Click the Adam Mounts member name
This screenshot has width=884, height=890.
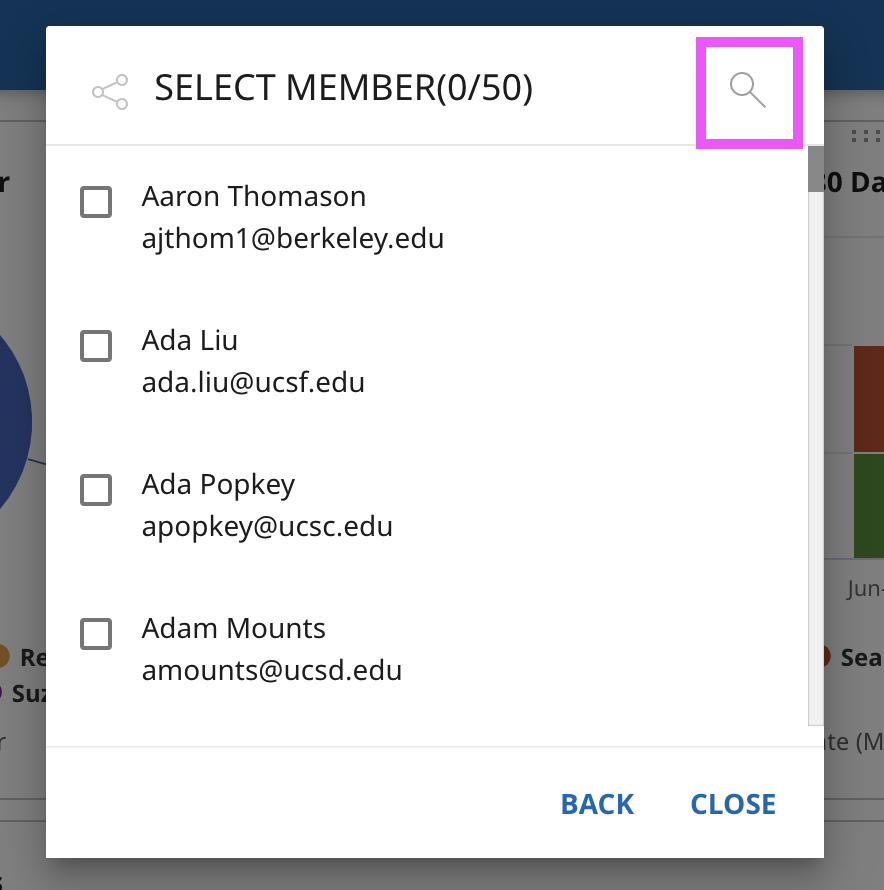point(234,628)
